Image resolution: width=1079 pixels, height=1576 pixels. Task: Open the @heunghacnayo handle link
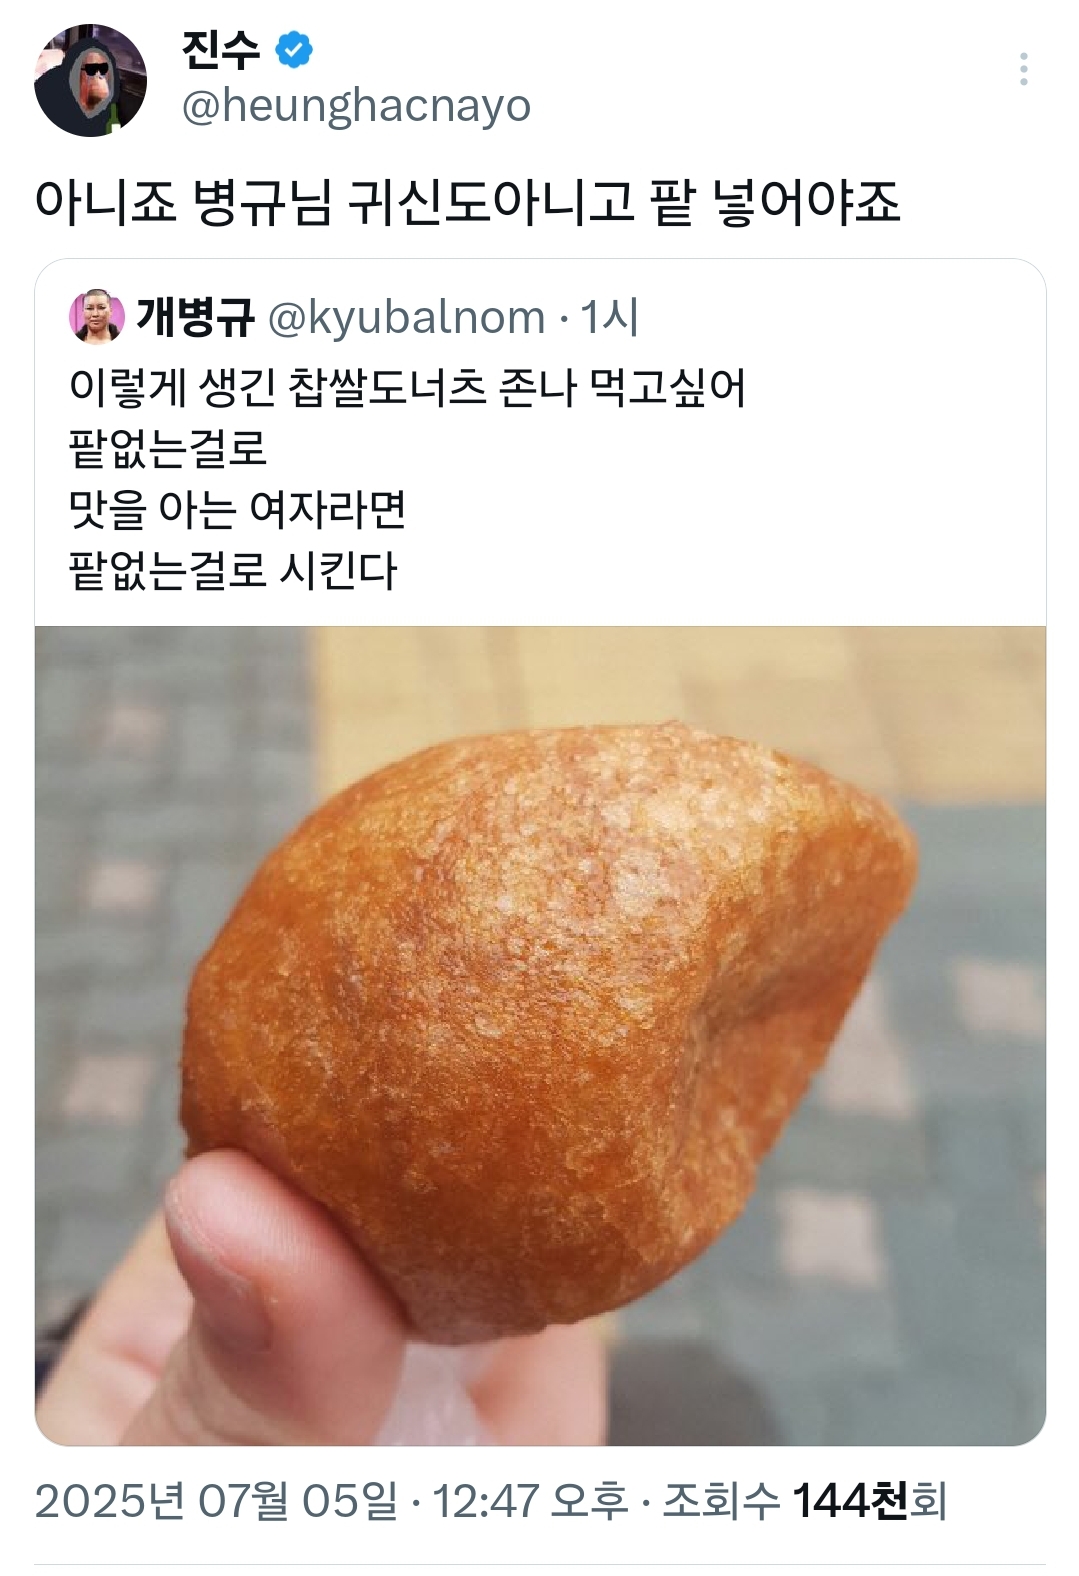356,106
